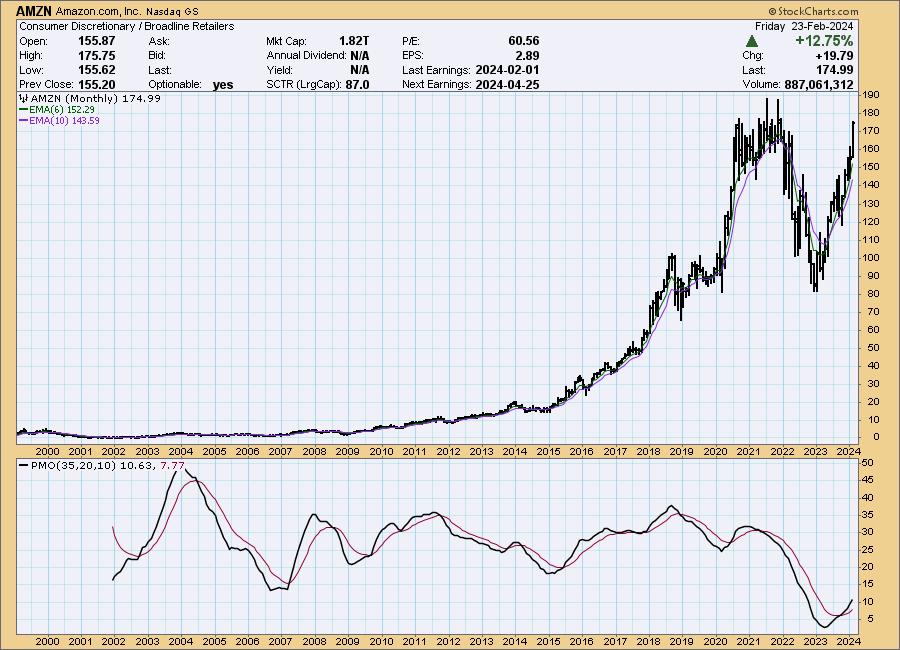This screenshot has height=650, width=900.
Task: Click the Low value 155.62
Action: coord(96,70)
